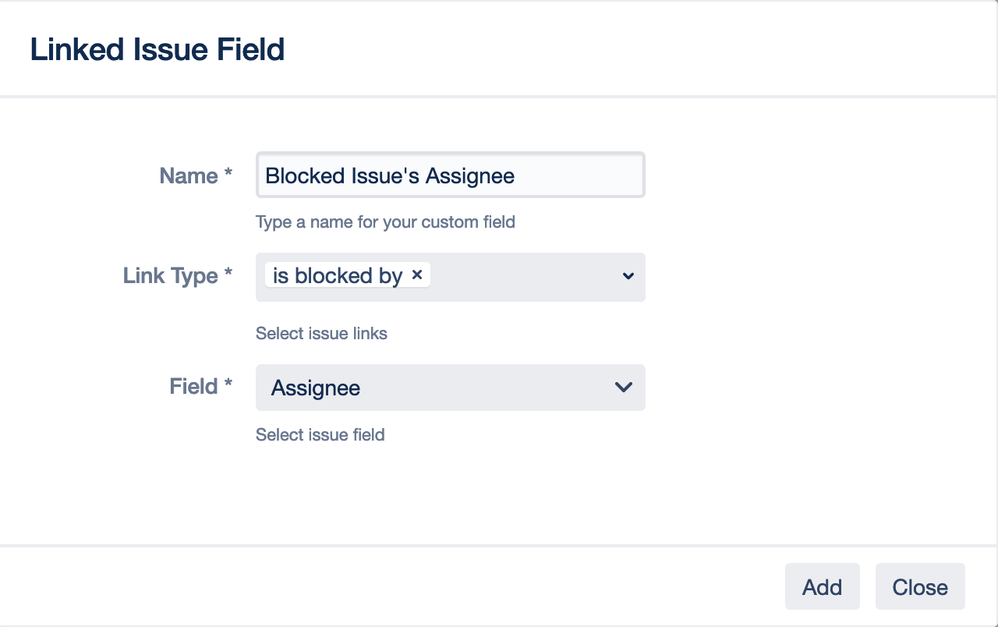Click the Close button

point(919,587)
